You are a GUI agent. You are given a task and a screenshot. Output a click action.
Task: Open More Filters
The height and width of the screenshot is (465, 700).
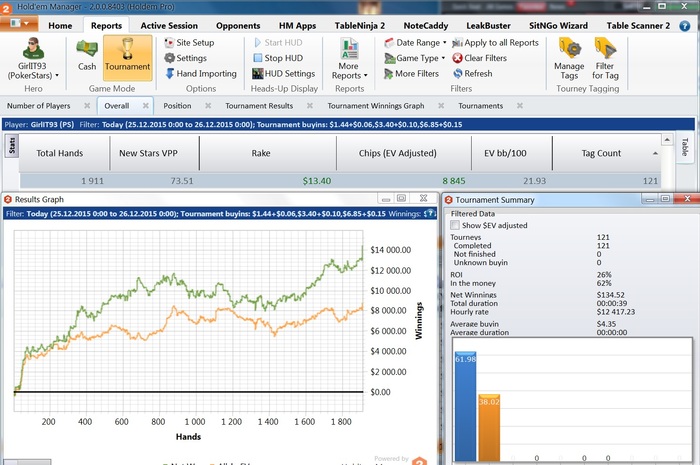pyautogui.click(x=411, y=74)
